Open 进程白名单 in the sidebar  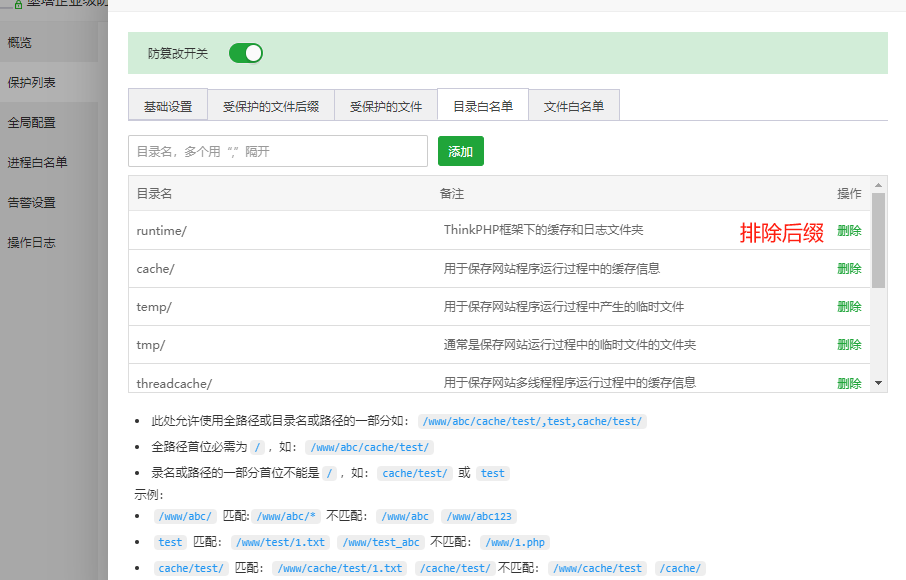(49, 162)
